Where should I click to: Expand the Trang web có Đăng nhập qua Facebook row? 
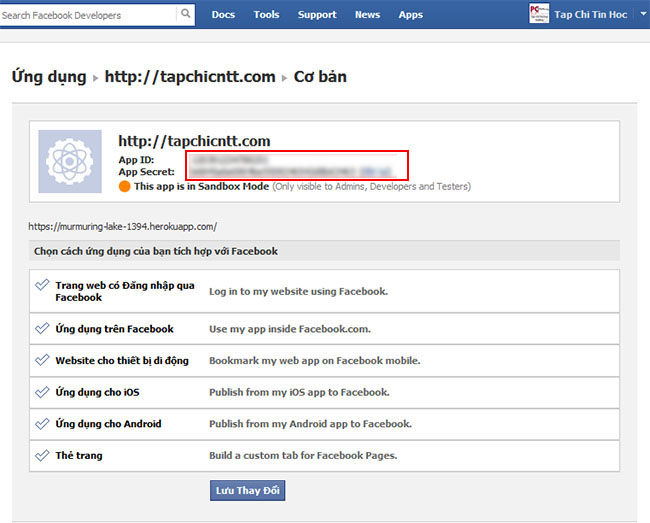[x=325, y=291]
